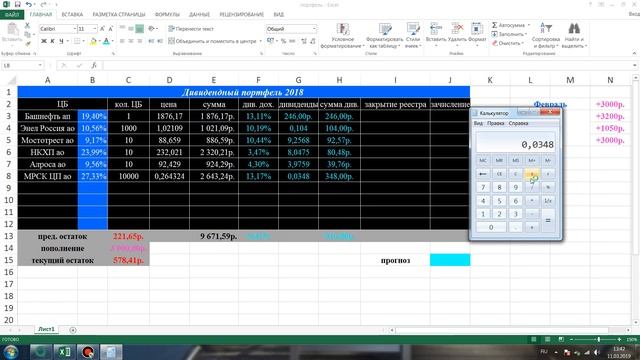This screenshot has height=360, width=640.
Task: Toggle Italic (К) formatting
Action: click(52, 41)
